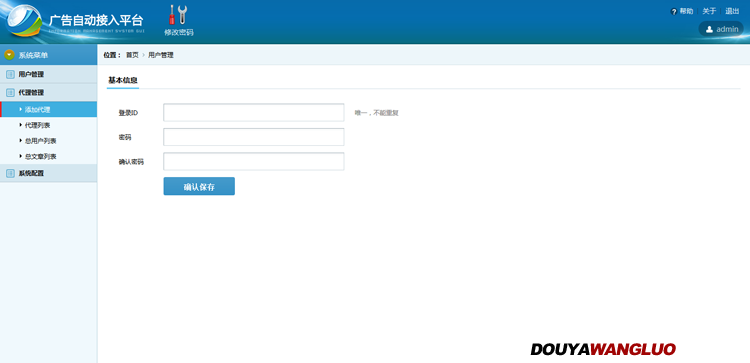Click the 用户管理 sidebar icon

pyautogui.click(x=10, y=75)
